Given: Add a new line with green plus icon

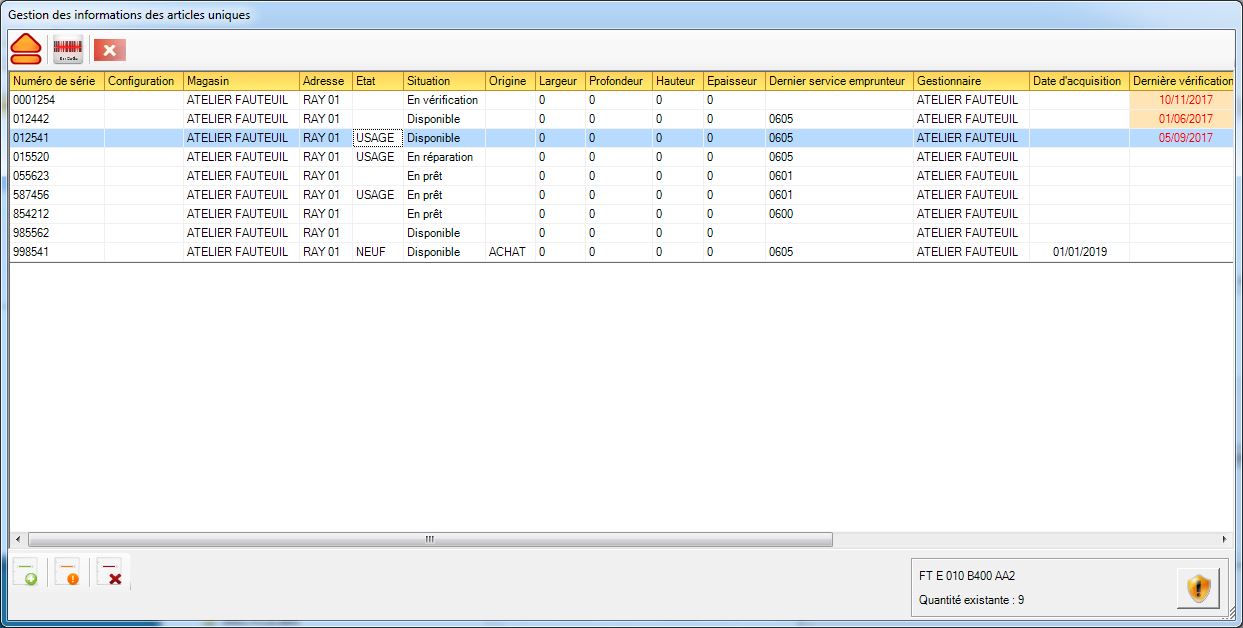Looking at the screenshot, I should point(26,573).
